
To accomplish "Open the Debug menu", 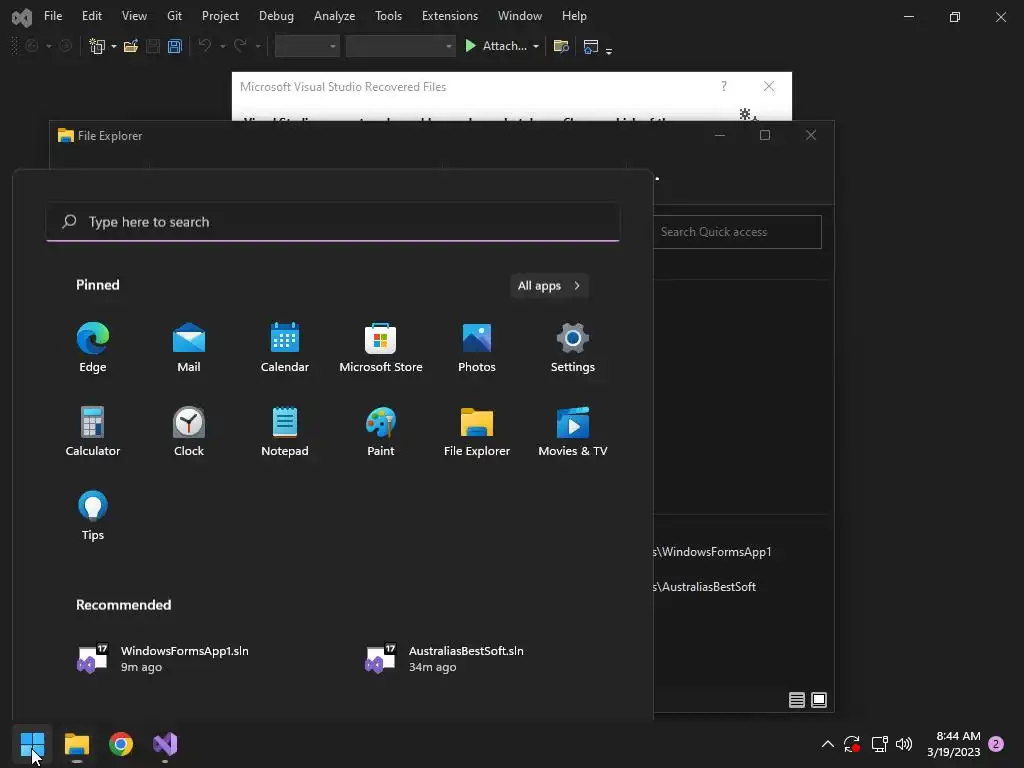I will tap(276, 16).
